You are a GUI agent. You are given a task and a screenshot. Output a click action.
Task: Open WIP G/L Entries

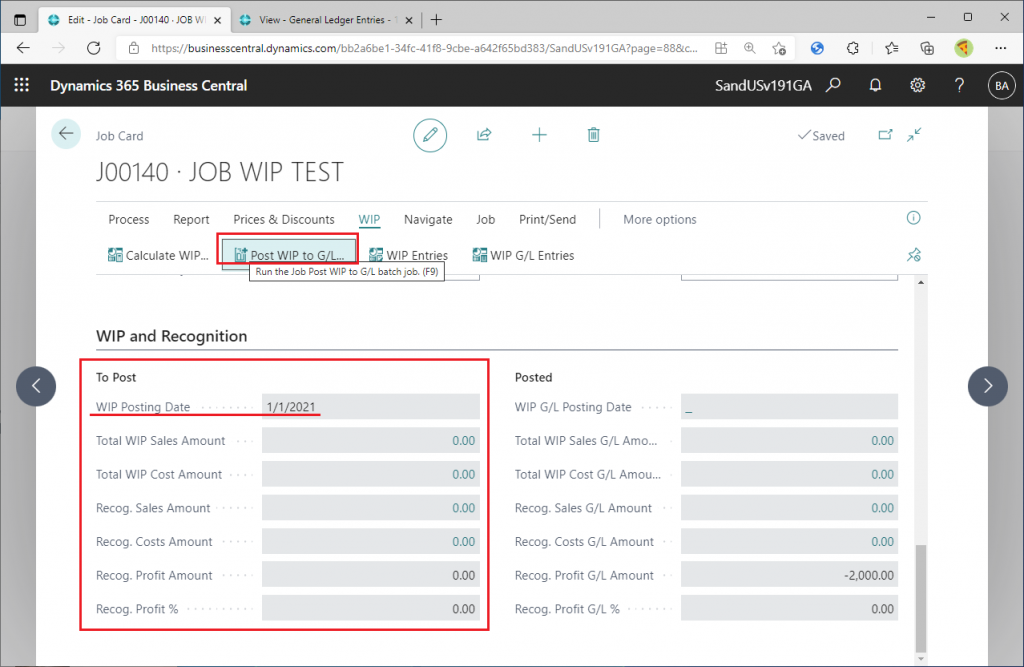tap(524, 255)
